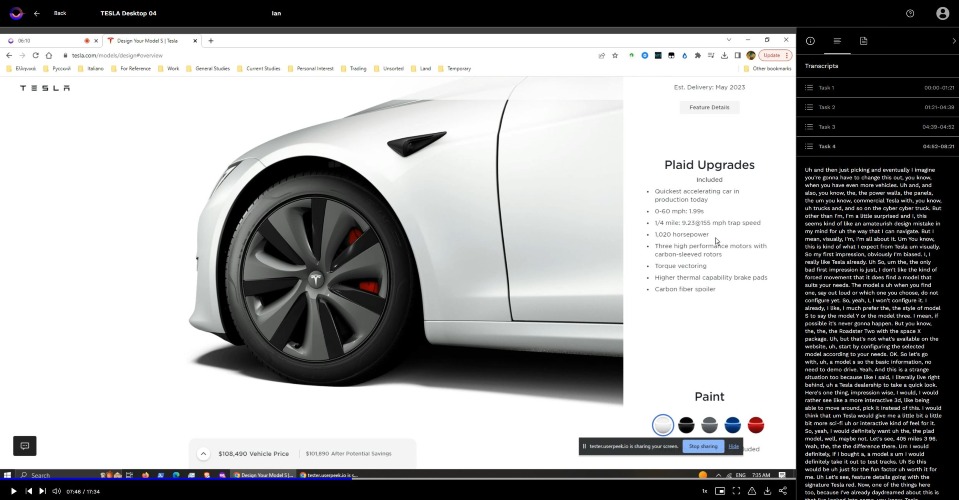The image size is (959, 500).
Task: Skip to next segment in player
Action: click(42, 491)
